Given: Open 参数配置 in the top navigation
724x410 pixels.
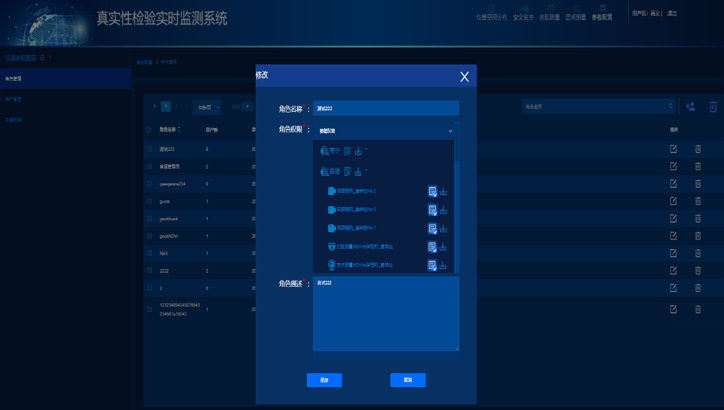Looking at the screenshot, I should (602, 13).
